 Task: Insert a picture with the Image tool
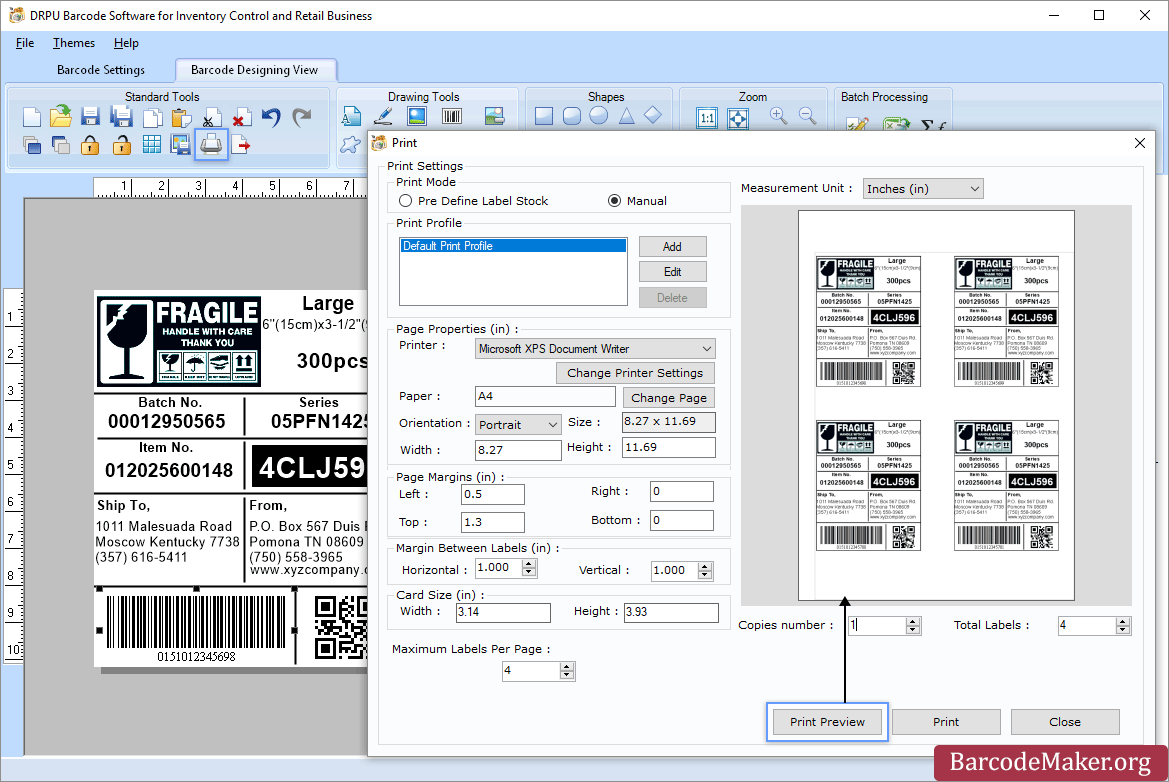tap(417, 116)
